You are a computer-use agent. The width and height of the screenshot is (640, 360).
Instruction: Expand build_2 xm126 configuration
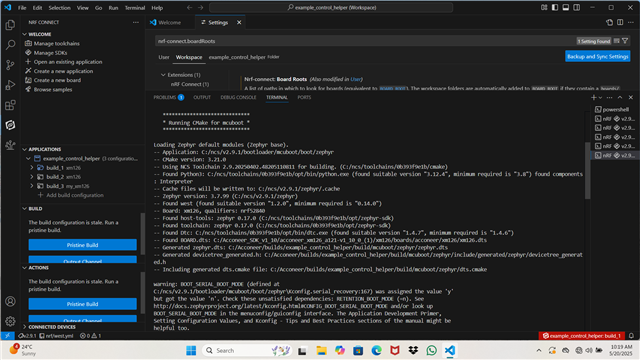pyautogui.click(x=32, y=177)
